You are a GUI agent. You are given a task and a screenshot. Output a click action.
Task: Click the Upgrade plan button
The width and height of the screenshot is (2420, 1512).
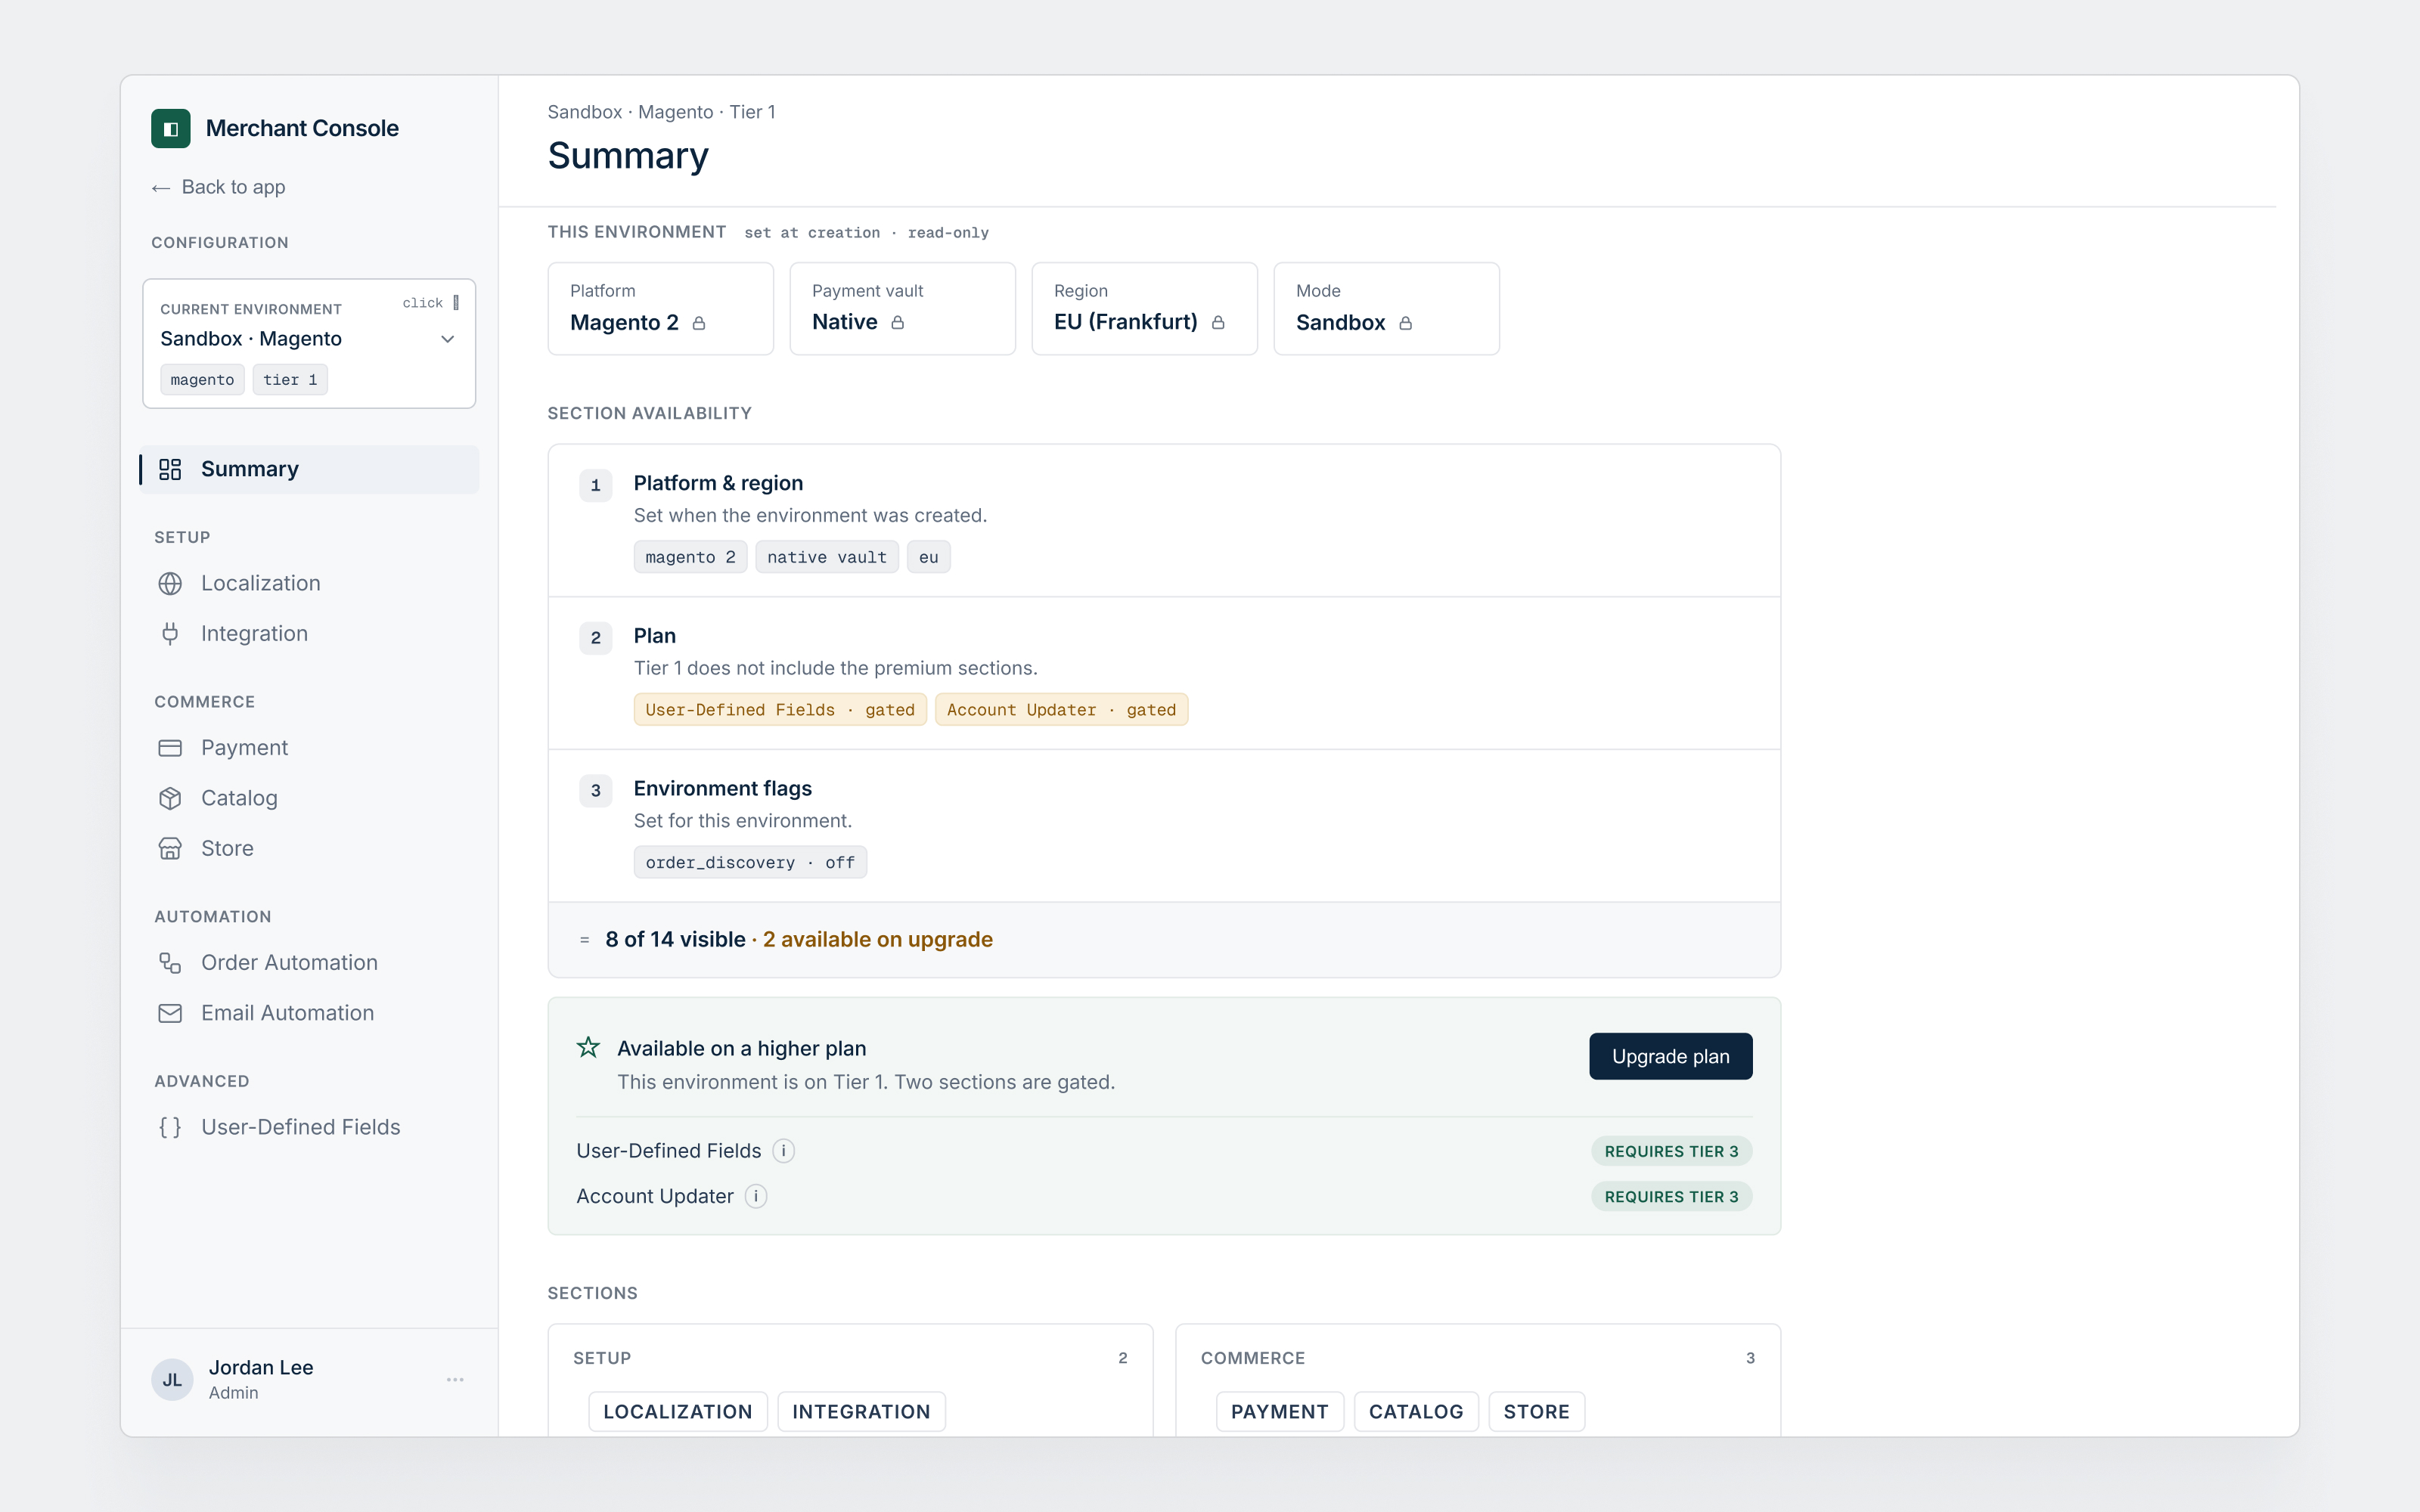[1670, 1056]
